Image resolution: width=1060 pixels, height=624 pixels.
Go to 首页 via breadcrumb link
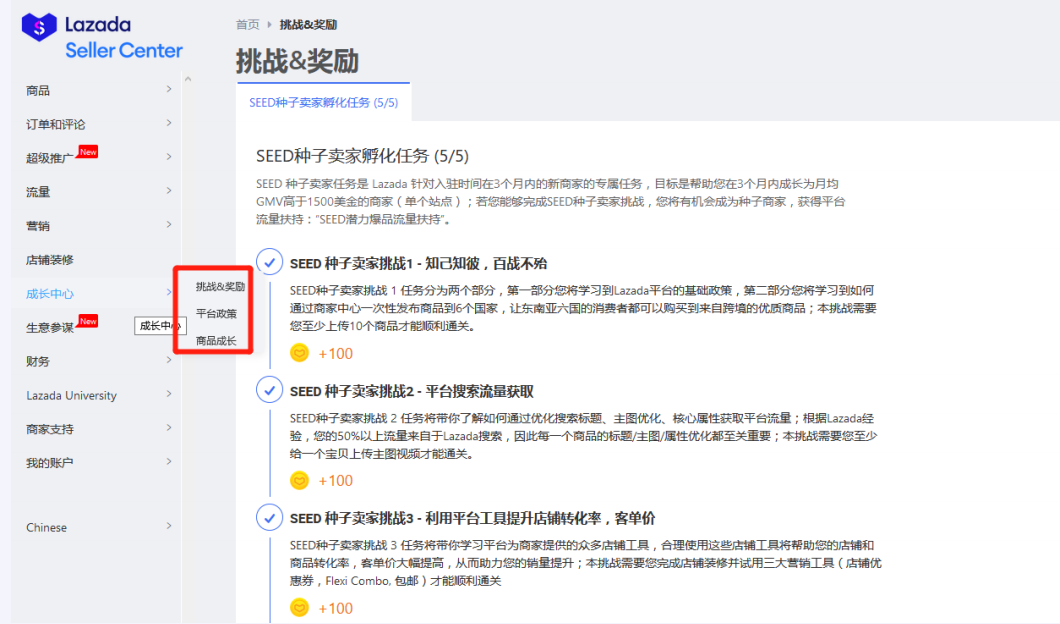coord(247,25)
